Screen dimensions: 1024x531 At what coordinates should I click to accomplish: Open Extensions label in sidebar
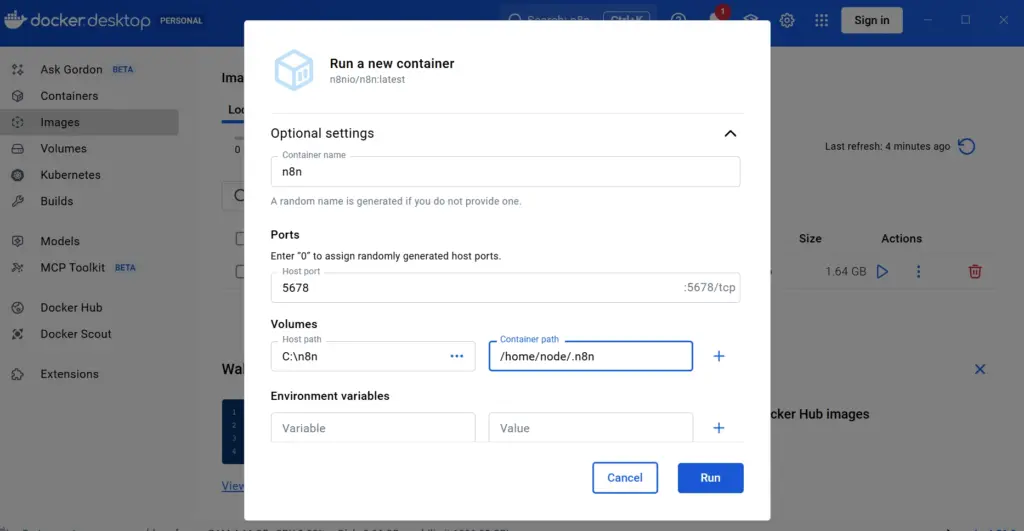[x=69, y=374]
